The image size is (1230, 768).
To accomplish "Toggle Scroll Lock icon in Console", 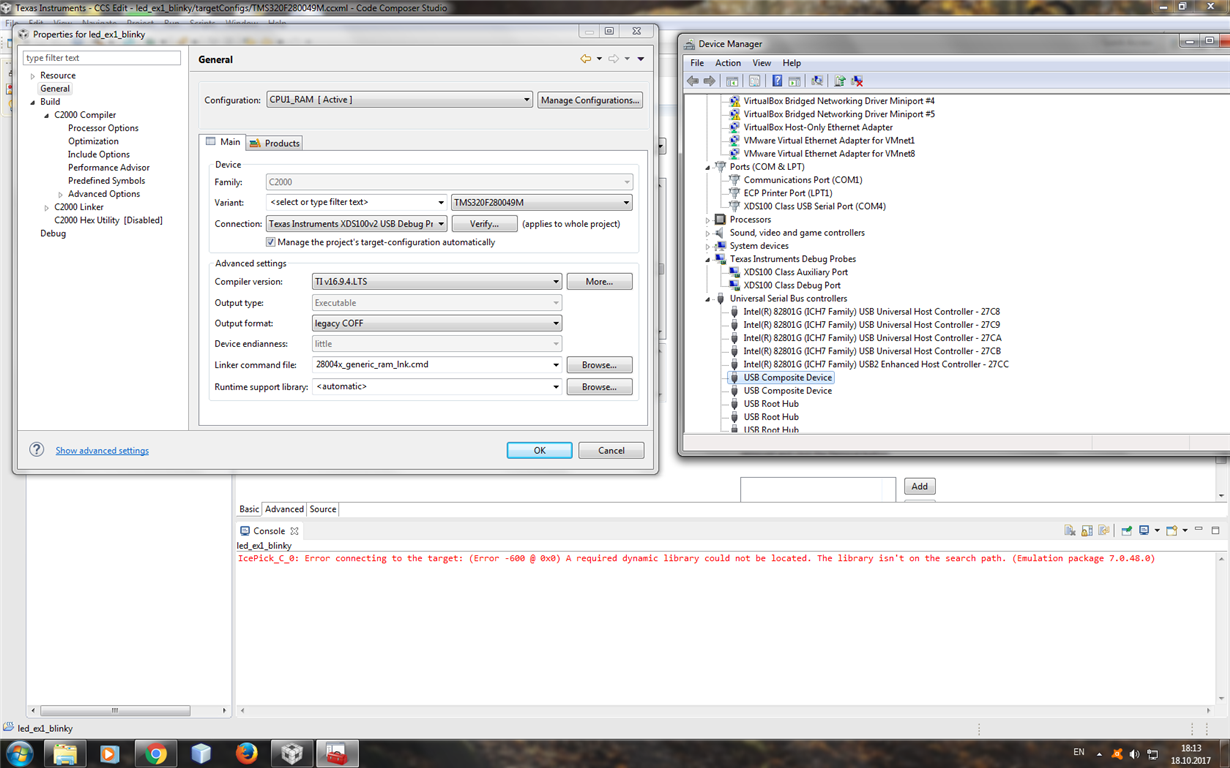I will pyautogui.click(x=1087, y=531).
